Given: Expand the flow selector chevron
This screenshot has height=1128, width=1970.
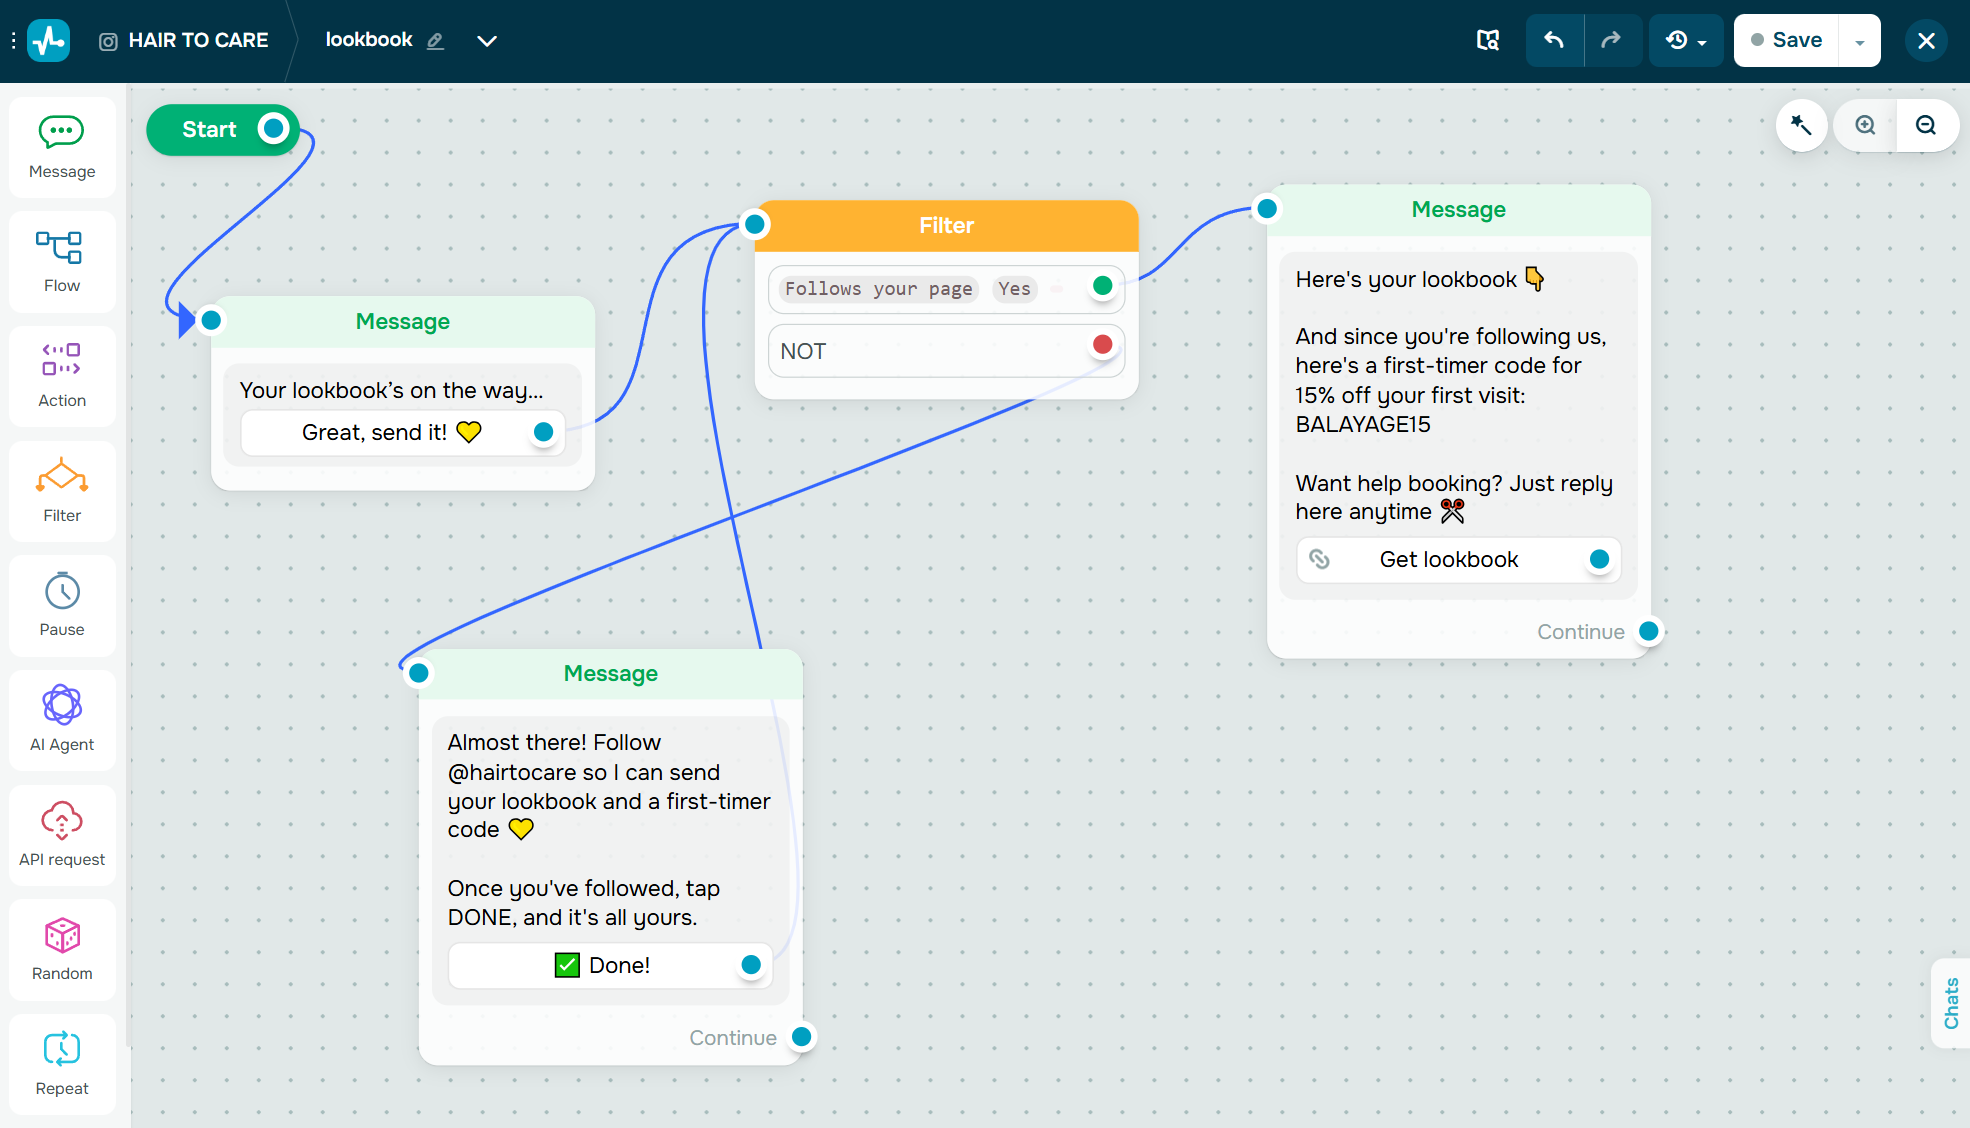Looking at the screenshot, I should [487, 41].
